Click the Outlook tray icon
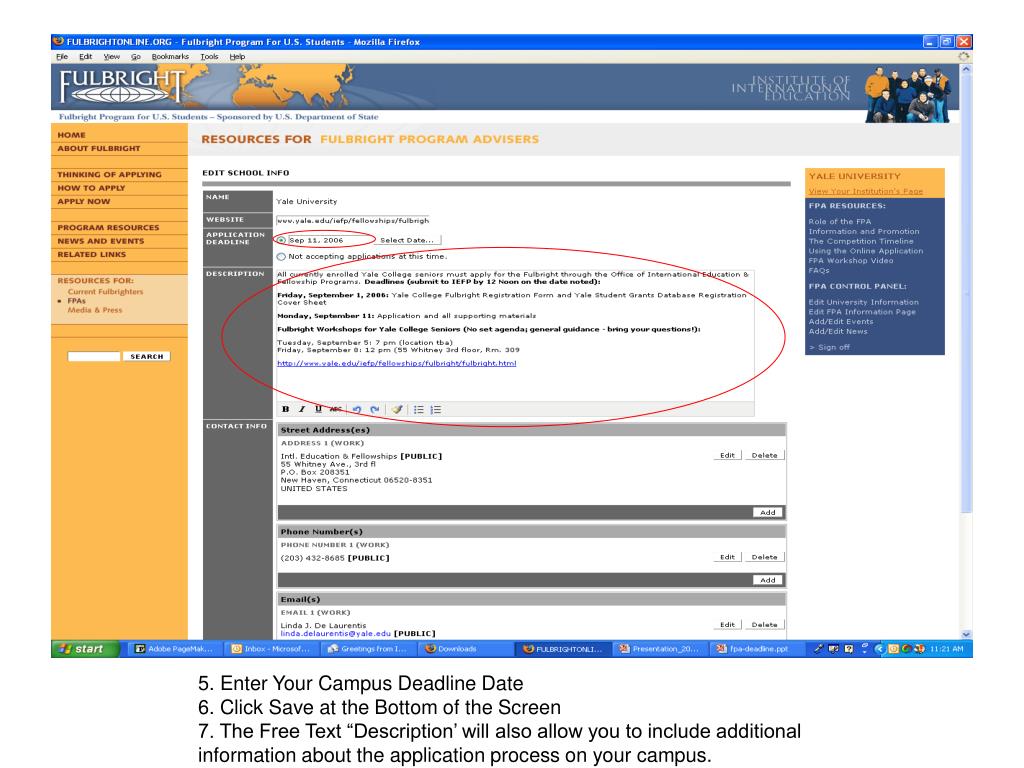The height and width of the screenshot is (768, 1024). pyautogui.click(x=893, y=648)
